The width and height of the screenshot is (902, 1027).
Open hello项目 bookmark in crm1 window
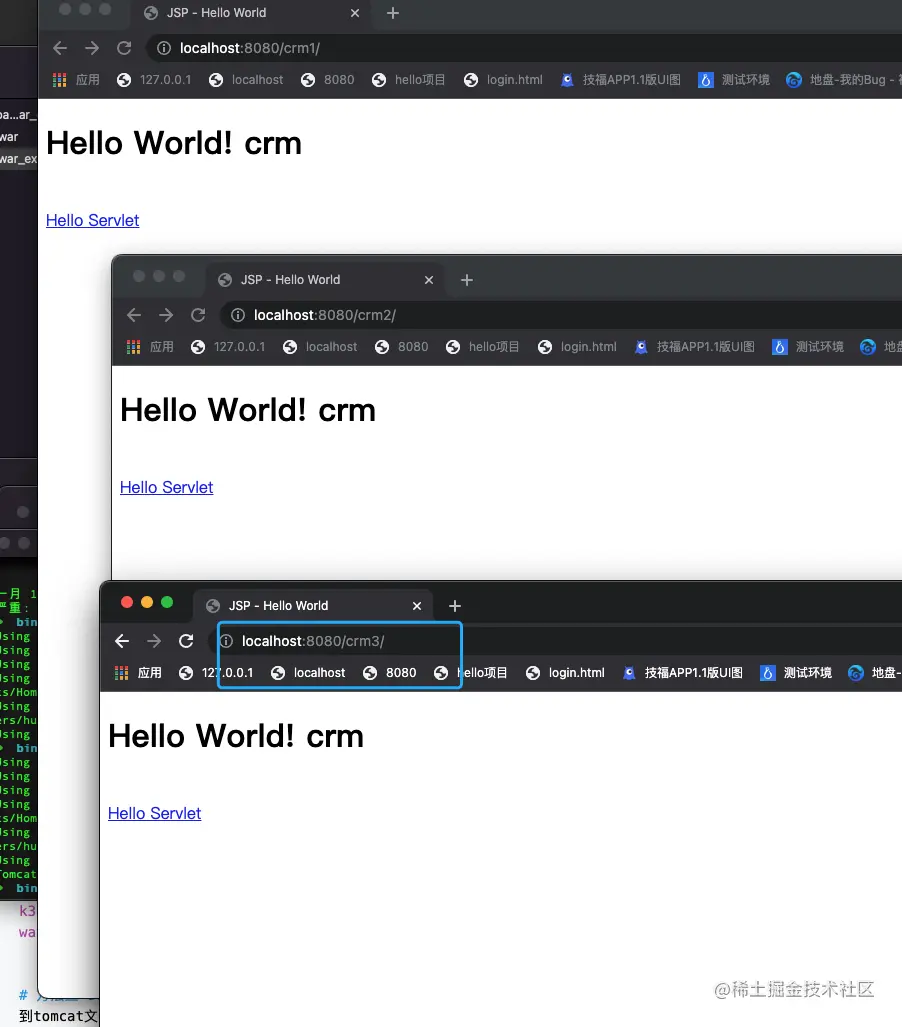tap(408, 80)
